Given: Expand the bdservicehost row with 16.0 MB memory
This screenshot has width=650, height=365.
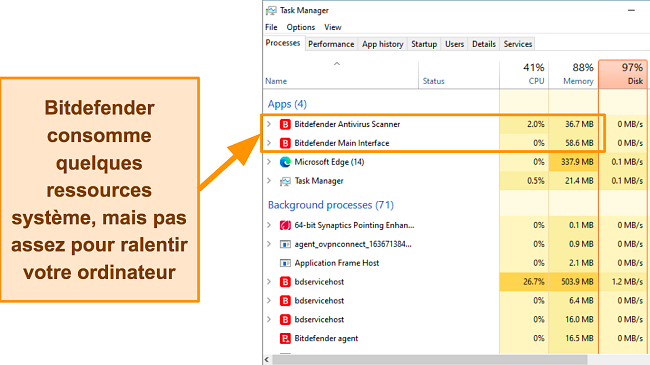Looking at the screenshot, I should (269, 319).
